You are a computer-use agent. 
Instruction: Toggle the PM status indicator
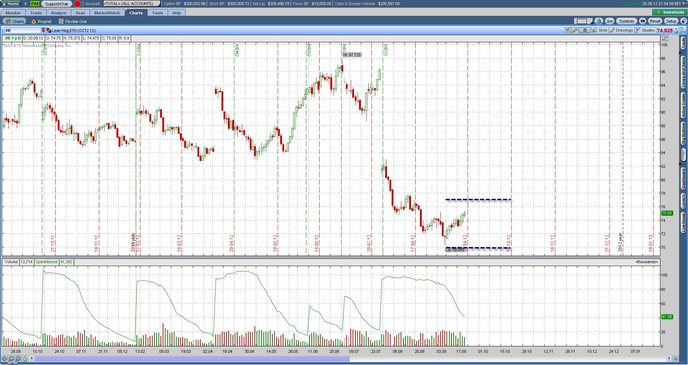(35, 4)
